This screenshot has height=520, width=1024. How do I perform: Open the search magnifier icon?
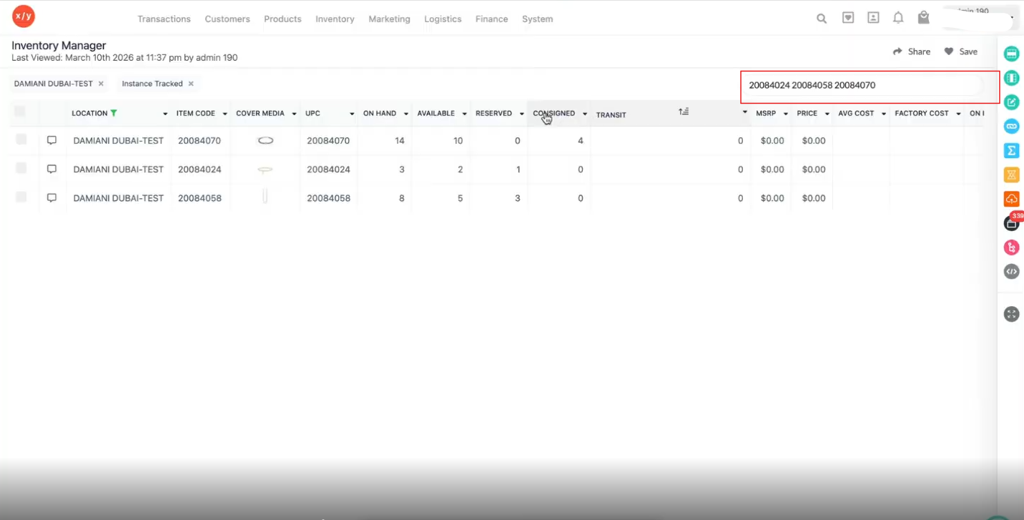[822, 18]
